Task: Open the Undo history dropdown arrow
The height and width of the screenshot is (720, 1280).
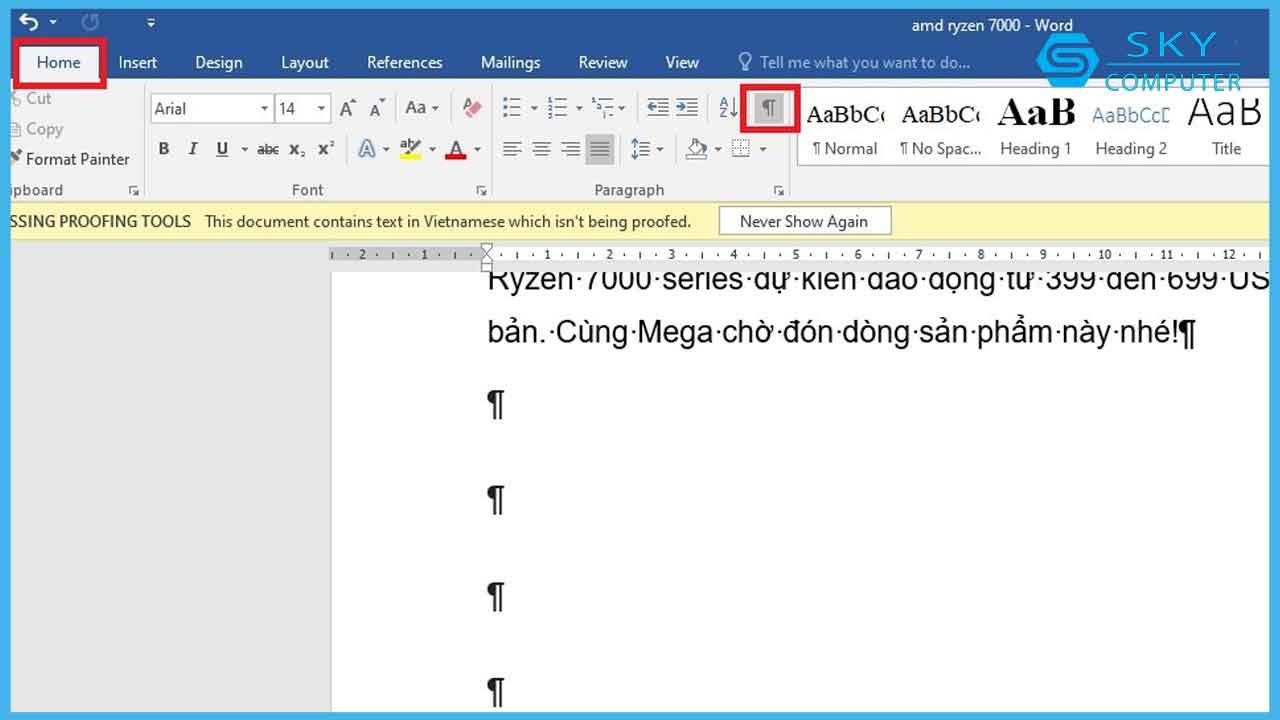Action: click(x=53, y=22)
